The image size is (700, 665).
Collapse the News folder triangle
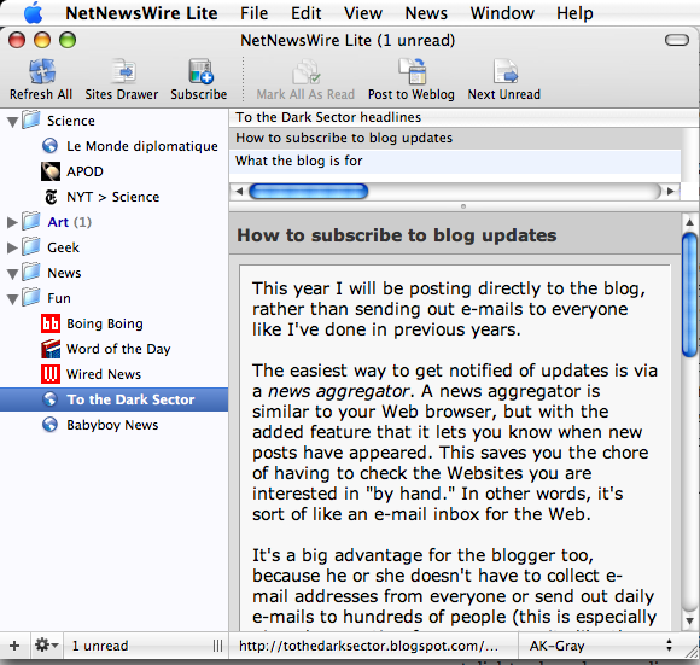[x=12, y=274]
